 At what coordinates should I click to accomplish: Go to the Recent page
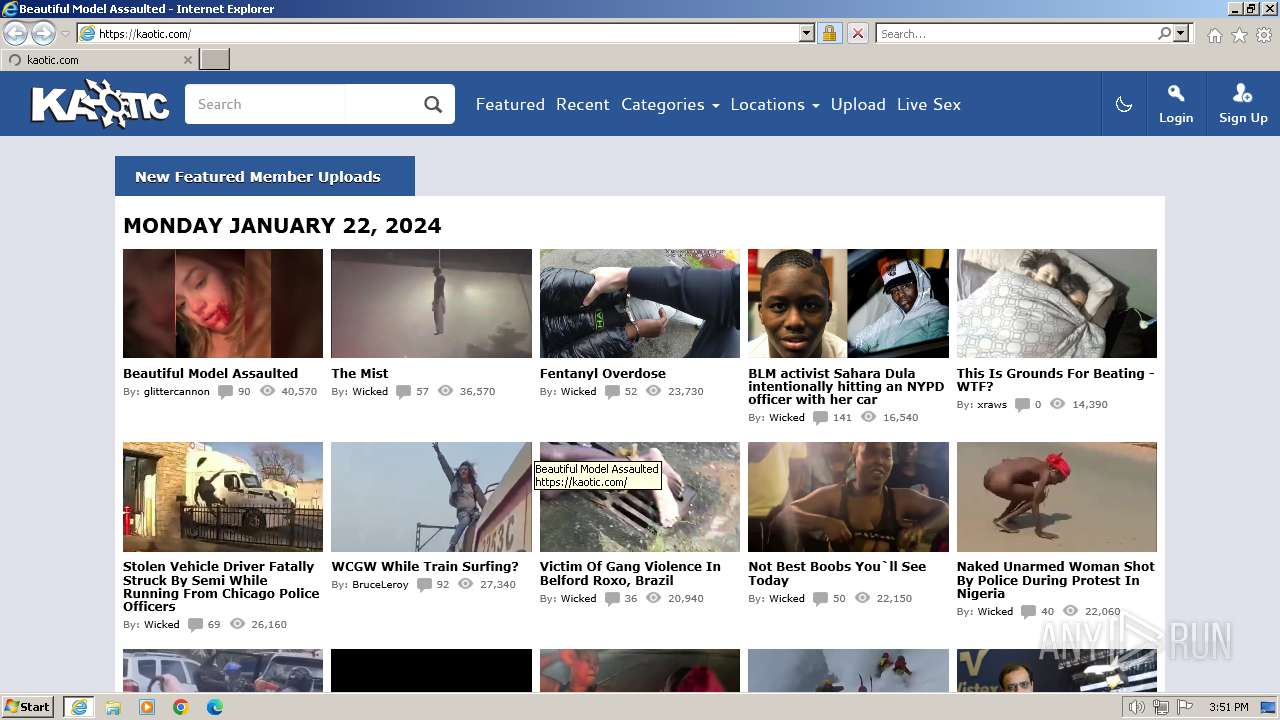pos(583,104)
